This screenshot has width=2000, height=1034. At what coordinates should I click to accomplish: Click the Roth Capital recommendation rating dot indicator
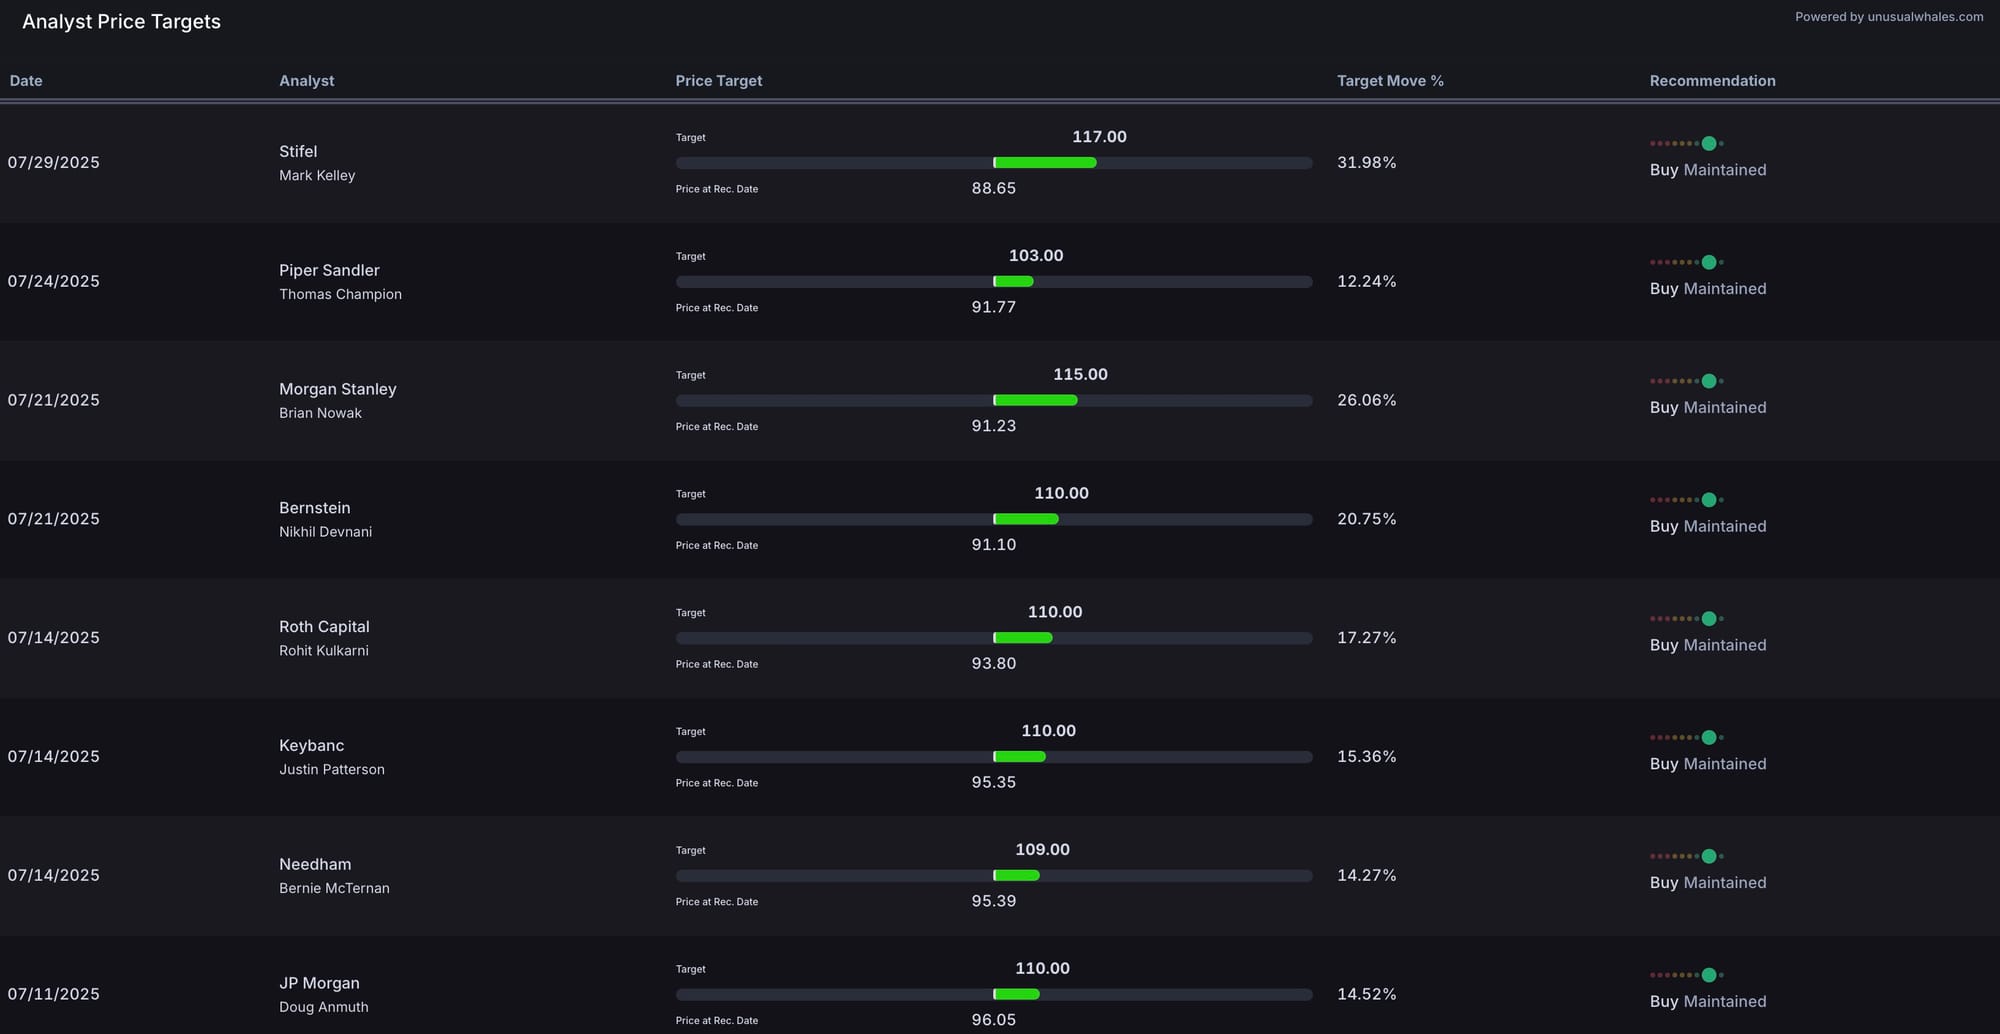(x=1687, y=619)
